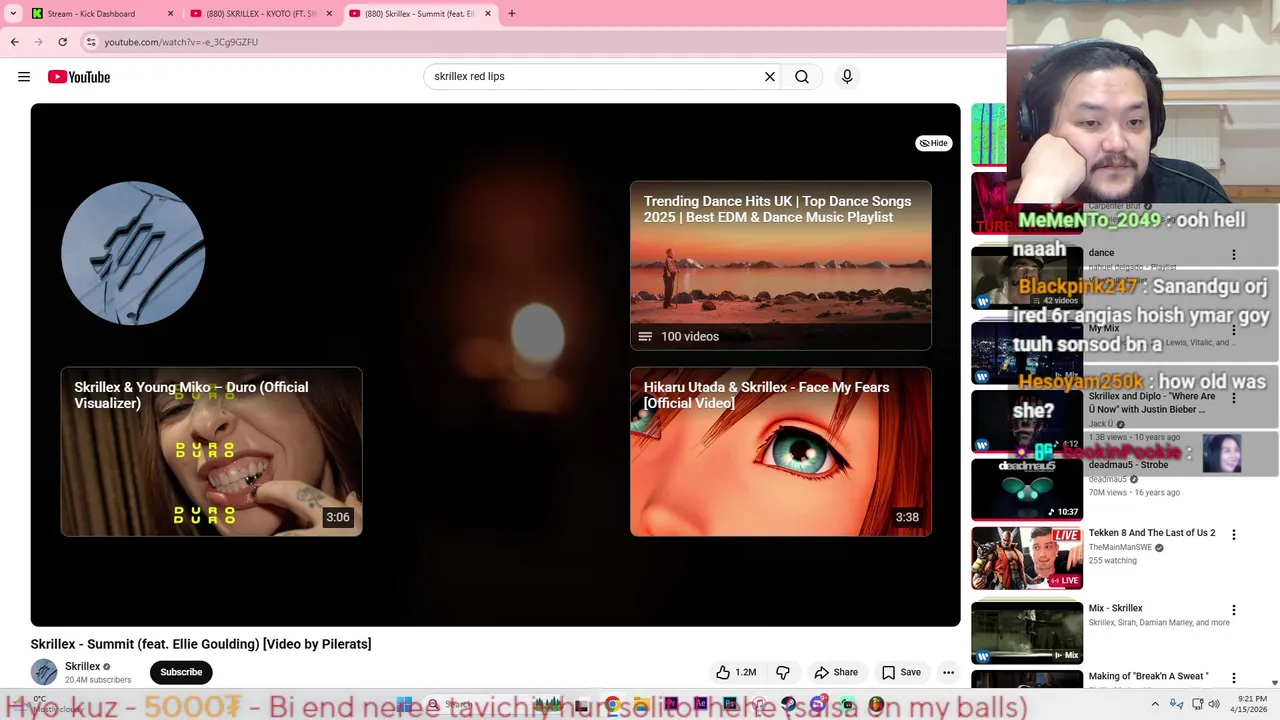1280x720 pixels.
Task: Open options for Tekken 8 live stream
Action: click(1233, 535)
